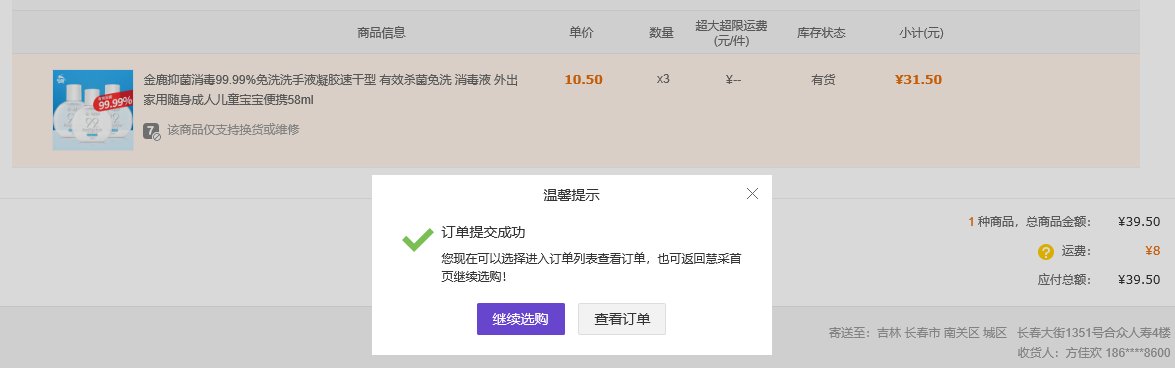Close the 温馨提示 dialog with the X

coord(752,193)
